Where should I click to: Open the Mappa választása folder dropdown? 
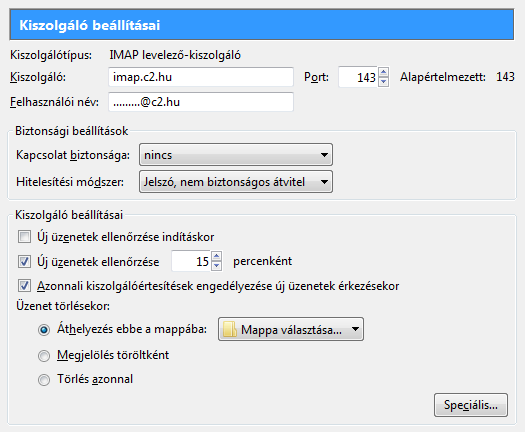(291, 330)
